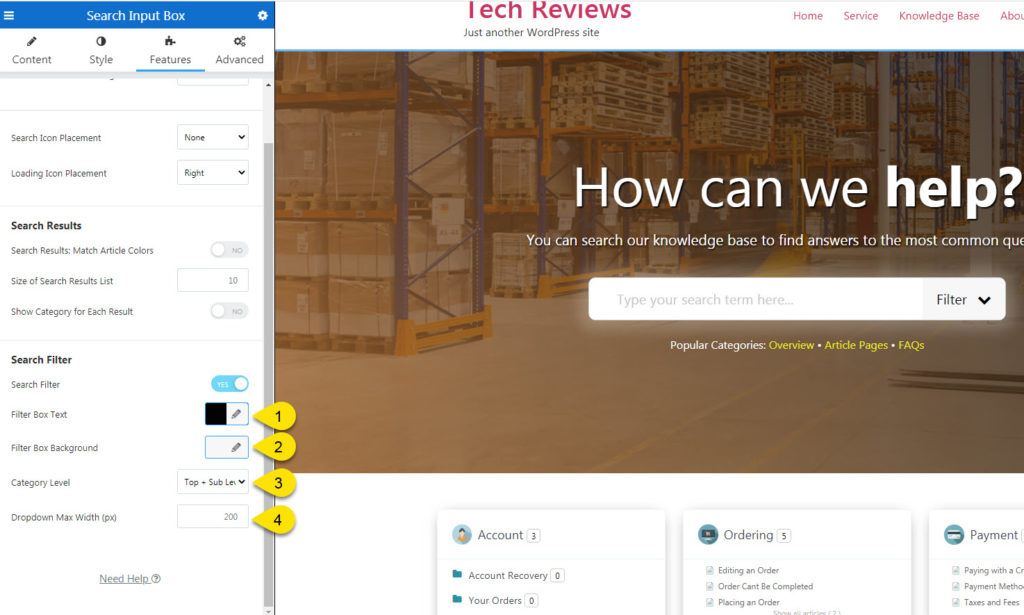Open the Loading Icon Placement dropdown

[212, 173]
